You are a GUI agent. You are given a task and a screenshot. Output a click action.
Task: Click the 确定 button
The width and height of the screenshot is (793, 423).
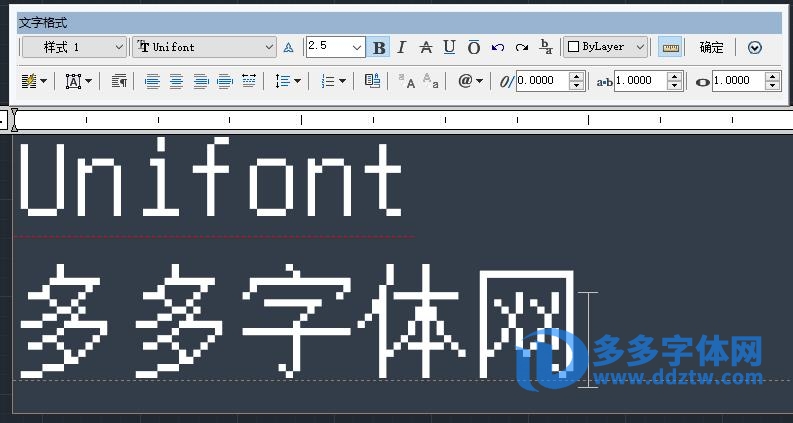tap(711, 47)
